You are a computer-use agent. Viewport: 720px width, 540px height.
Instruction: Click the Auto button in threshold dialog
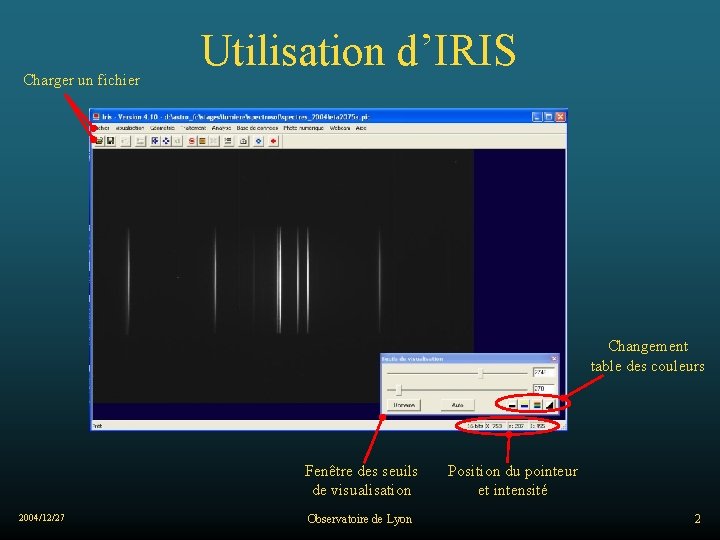tap(457, 405)
